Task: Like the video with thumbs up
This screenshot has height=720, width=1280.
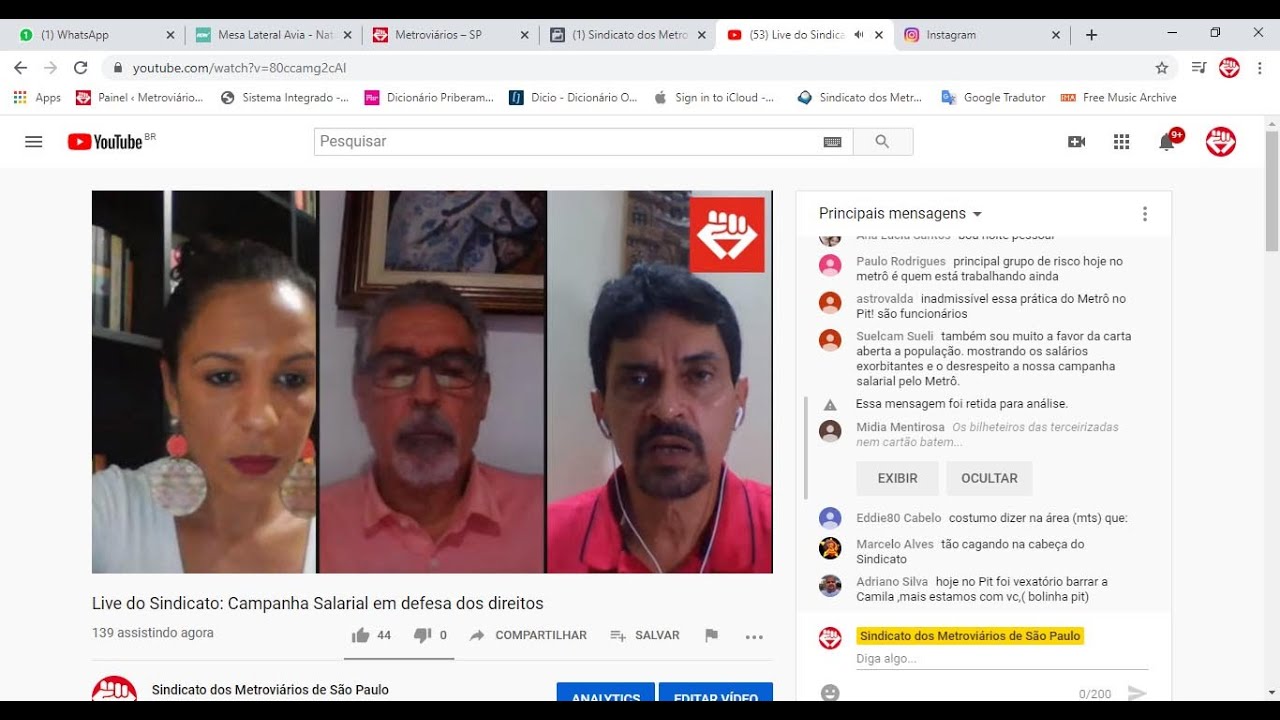Action: [x=361, y=635]
